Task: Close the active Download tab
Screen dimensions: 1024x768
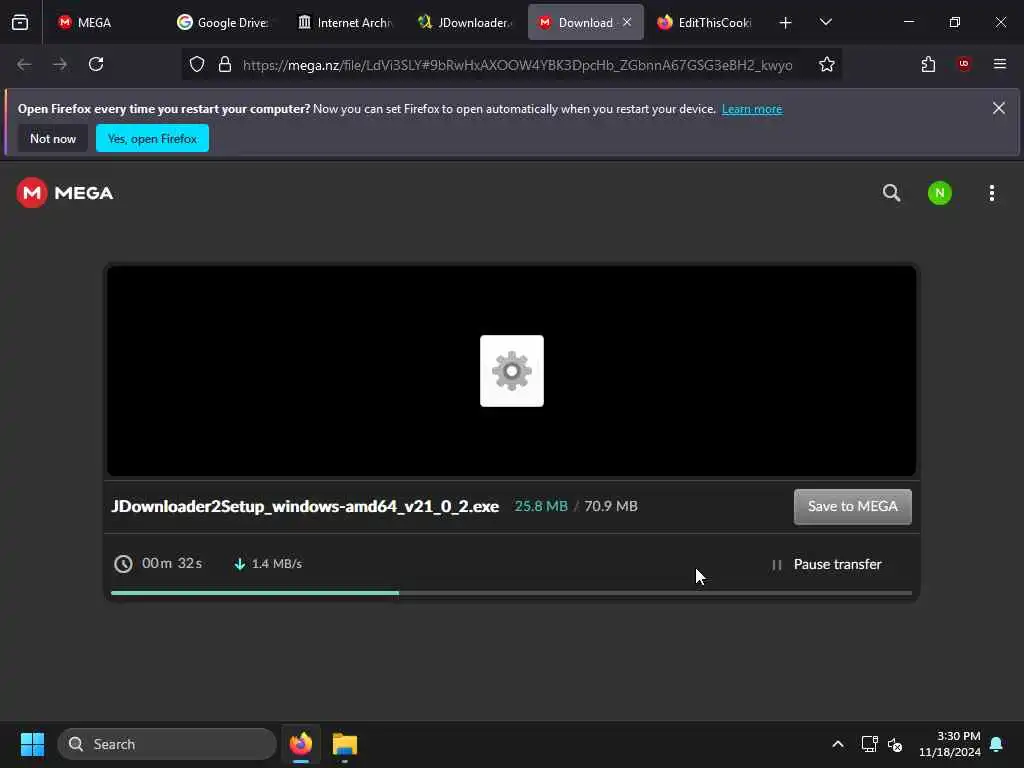Action: (x=627, y=22)
